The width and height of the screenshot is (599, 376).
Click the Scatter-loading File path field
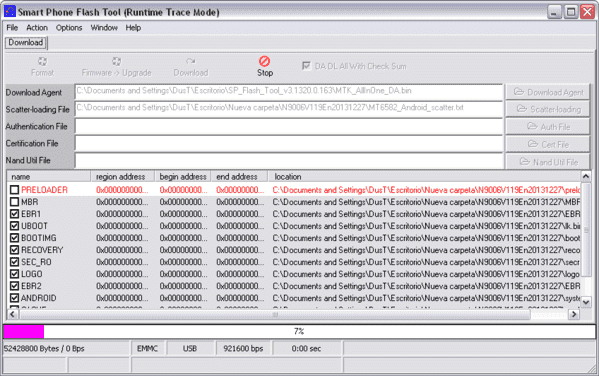pyautogui.click(x=289, y=109)
